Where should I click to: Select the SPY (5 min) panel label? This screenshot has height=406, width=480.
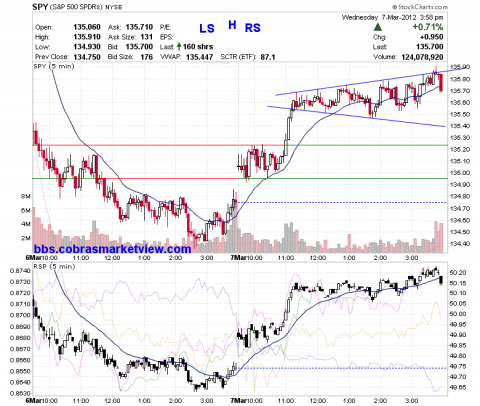(x=54, y=66)
